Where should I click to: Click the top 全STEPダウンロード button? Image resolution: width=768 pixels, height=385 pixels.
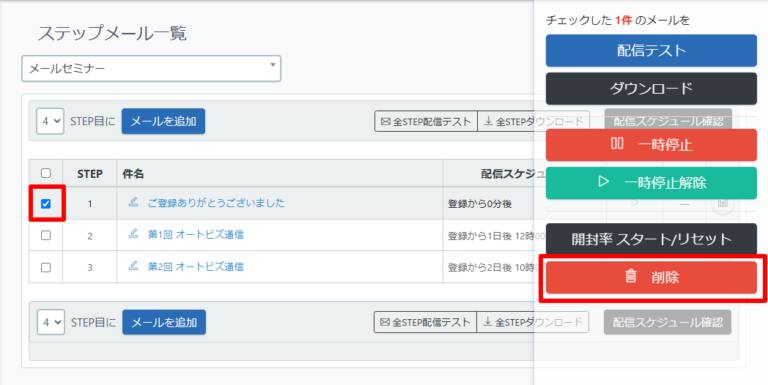pos(533,121)
